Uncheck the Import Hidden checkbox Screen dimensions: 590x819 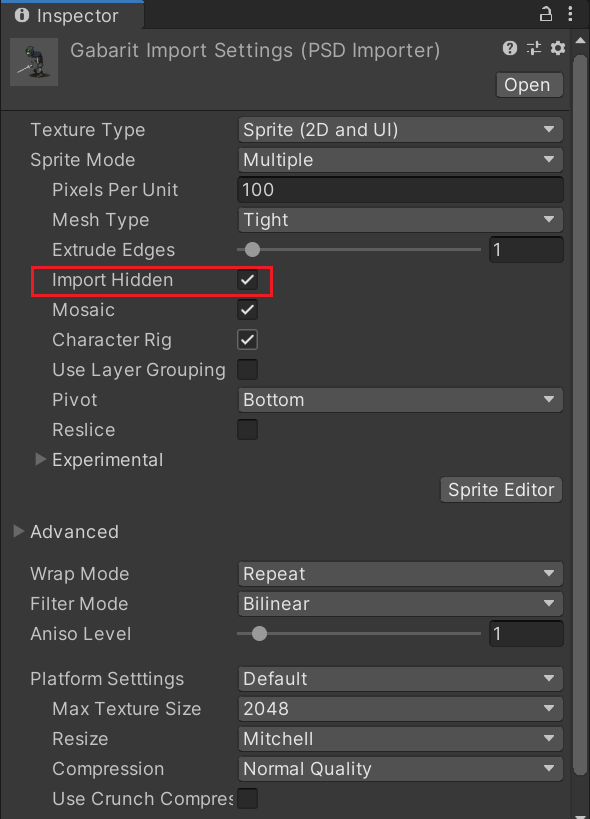tap(247, 279)
